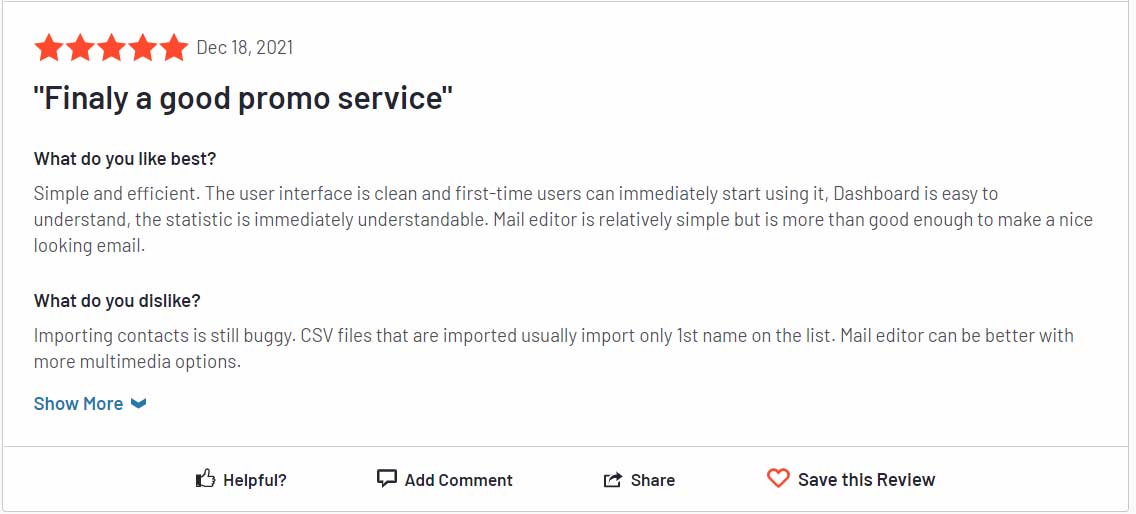Click the speech bubble comment icon

click(x=387, y=478)
